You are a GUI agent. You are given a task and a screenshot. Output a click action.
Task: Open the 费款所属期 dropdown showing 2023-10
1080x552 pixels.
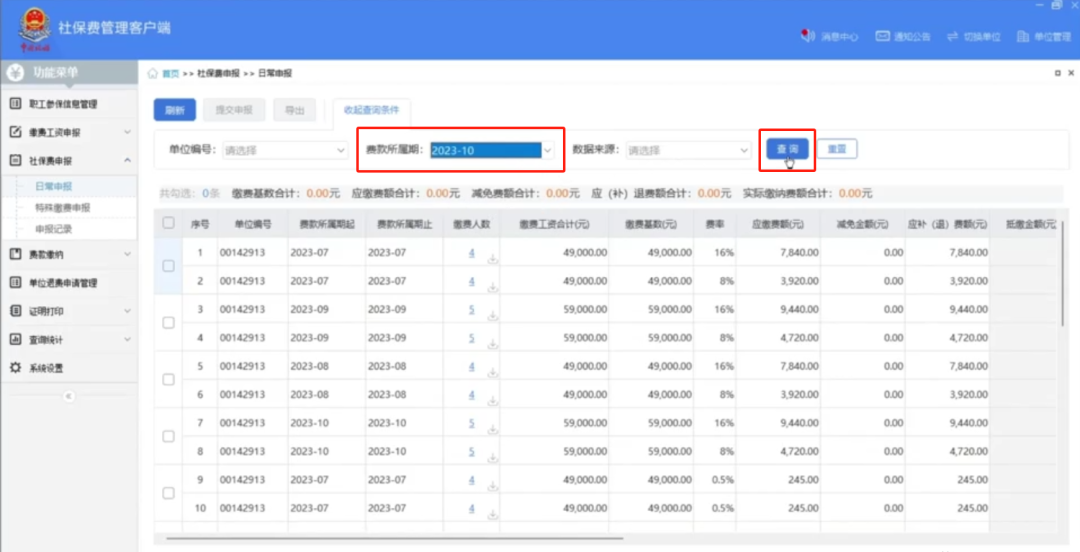tap(492, 150)
